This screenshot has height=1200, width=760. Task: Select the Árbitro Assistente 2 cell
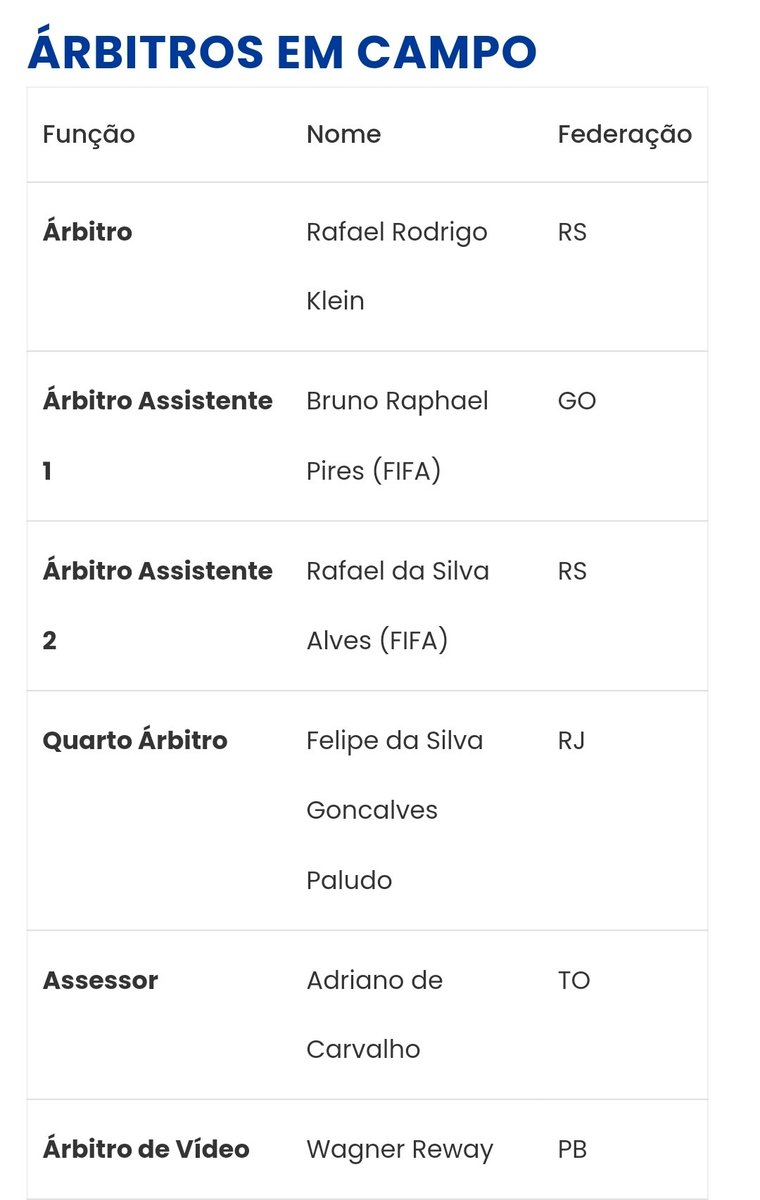[x=157, y=605]
